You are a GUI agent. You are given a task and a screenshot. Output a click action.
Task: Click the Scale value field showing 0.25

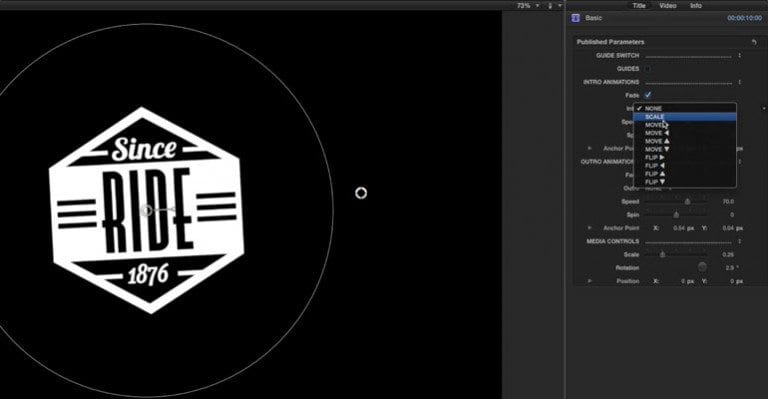(728, 255)
